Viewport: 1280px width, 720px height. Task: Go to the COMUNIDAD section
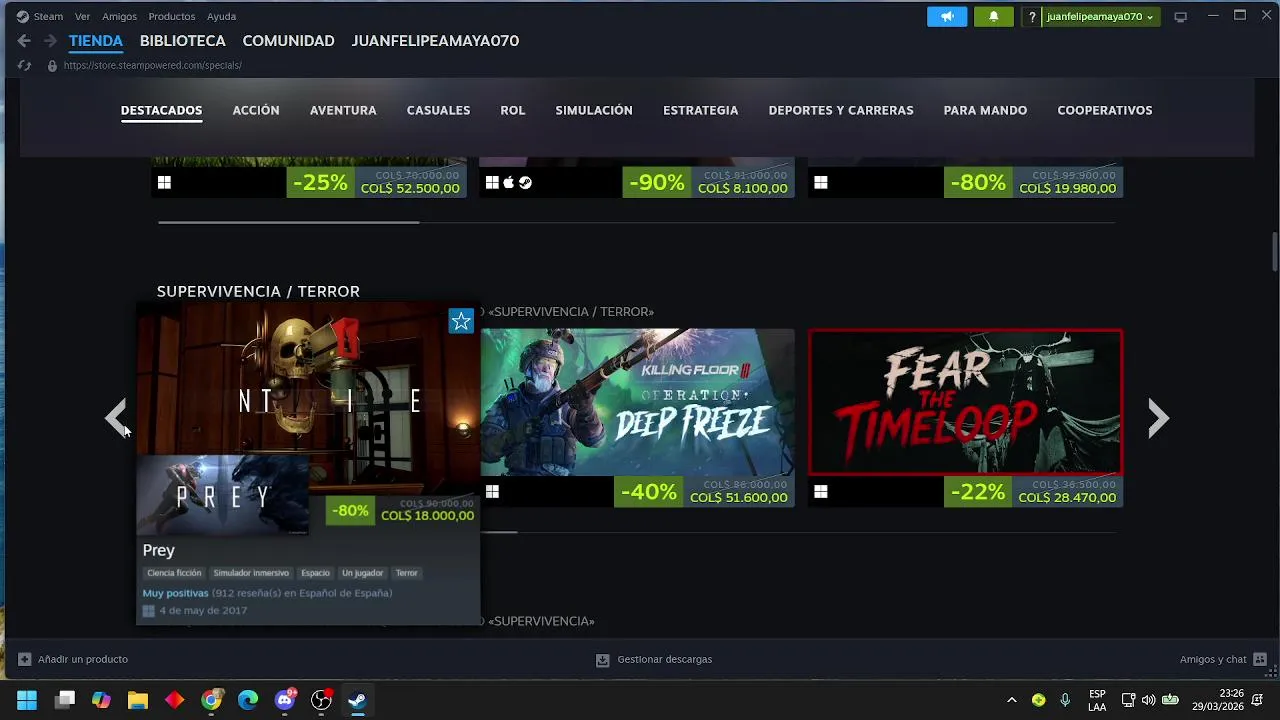288,41
